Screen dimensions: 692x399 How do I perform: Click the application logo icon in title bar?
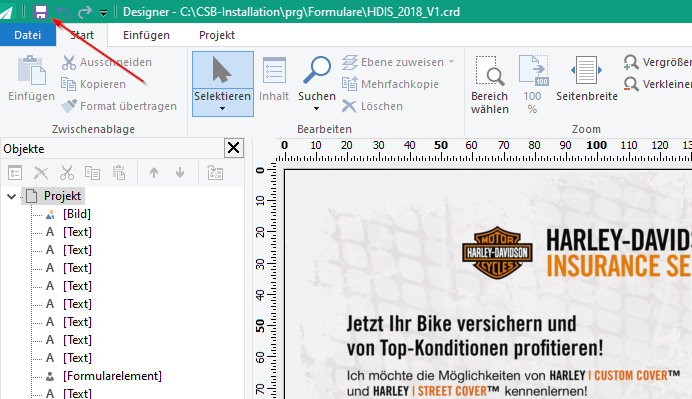8,12
